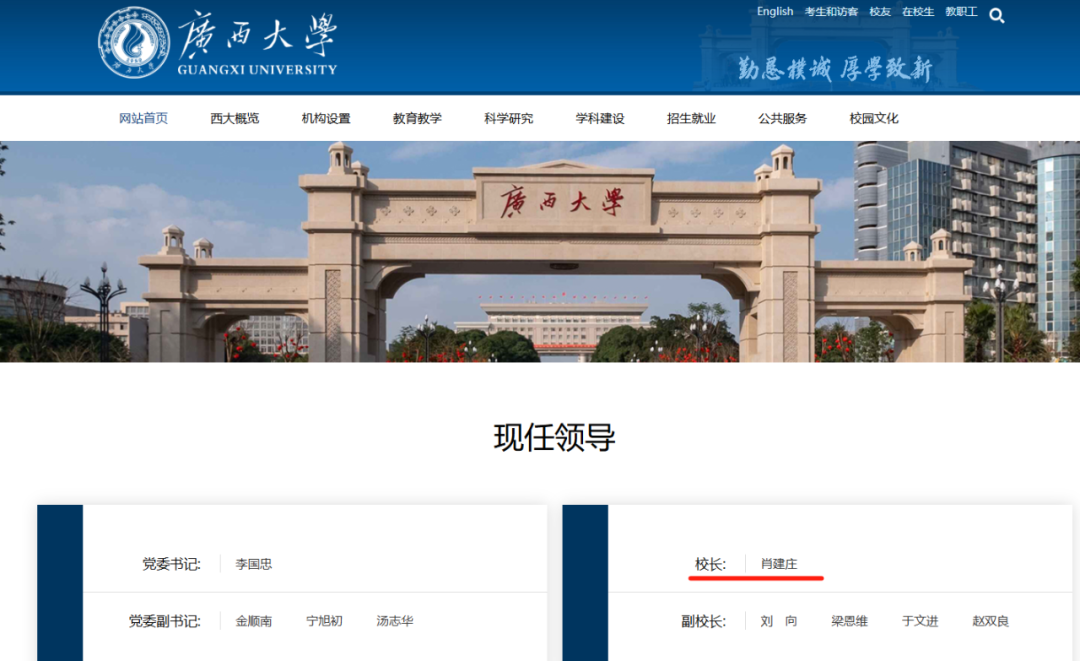Image resolution: width=1080 pixels, height=661 pixels.
Task: Open the 校友 alumni link
Action: click(880, 12)
